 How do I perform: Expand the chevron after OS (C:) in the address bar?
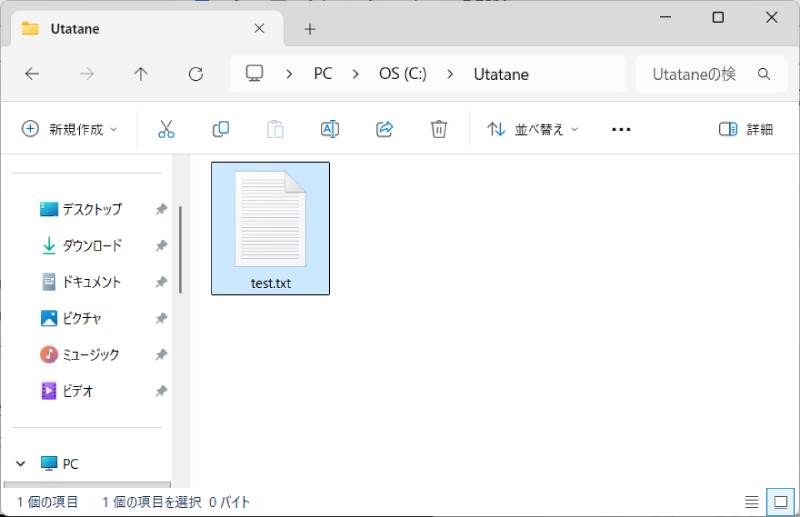tap(450, 74)
